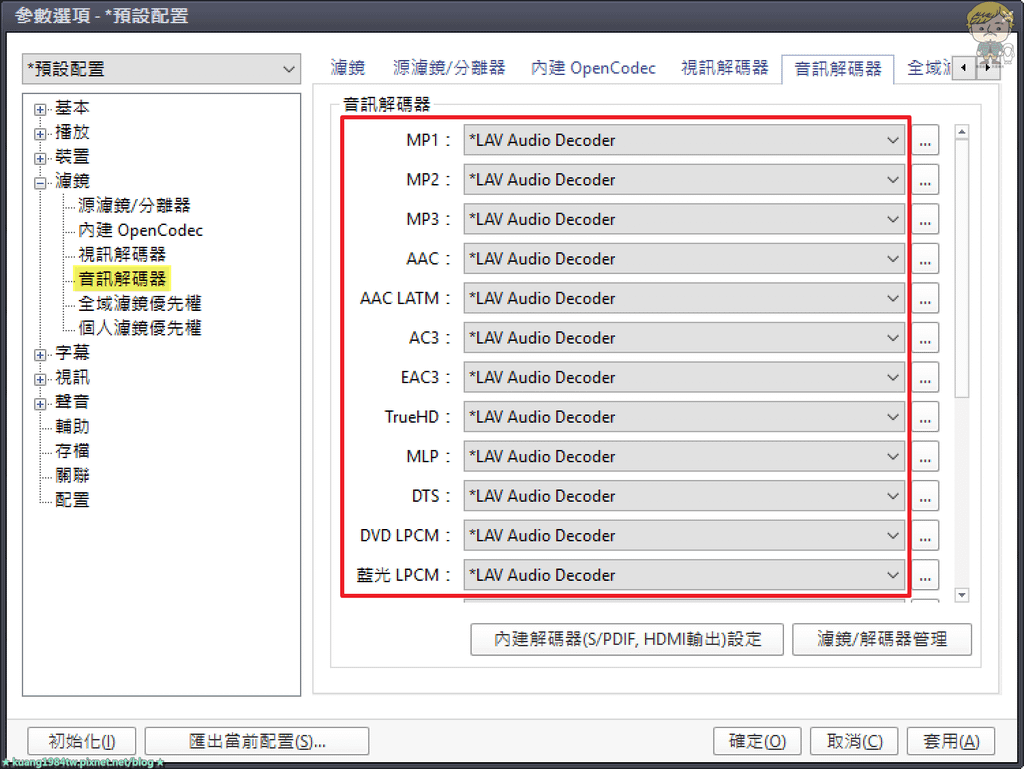Expand the 播放 tree node
The image size is (1024, 769).
point(40,134)
